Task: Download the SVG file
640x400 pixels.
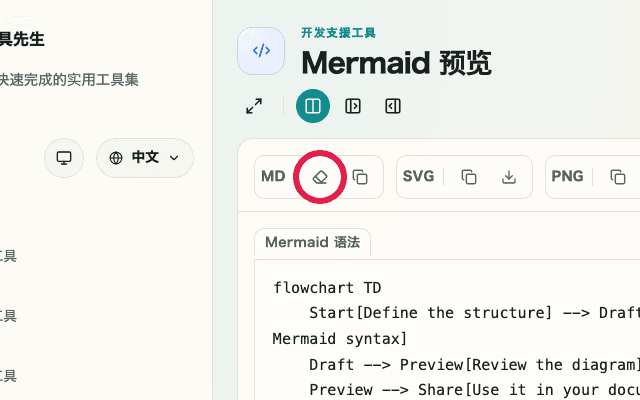Action: 509,177
